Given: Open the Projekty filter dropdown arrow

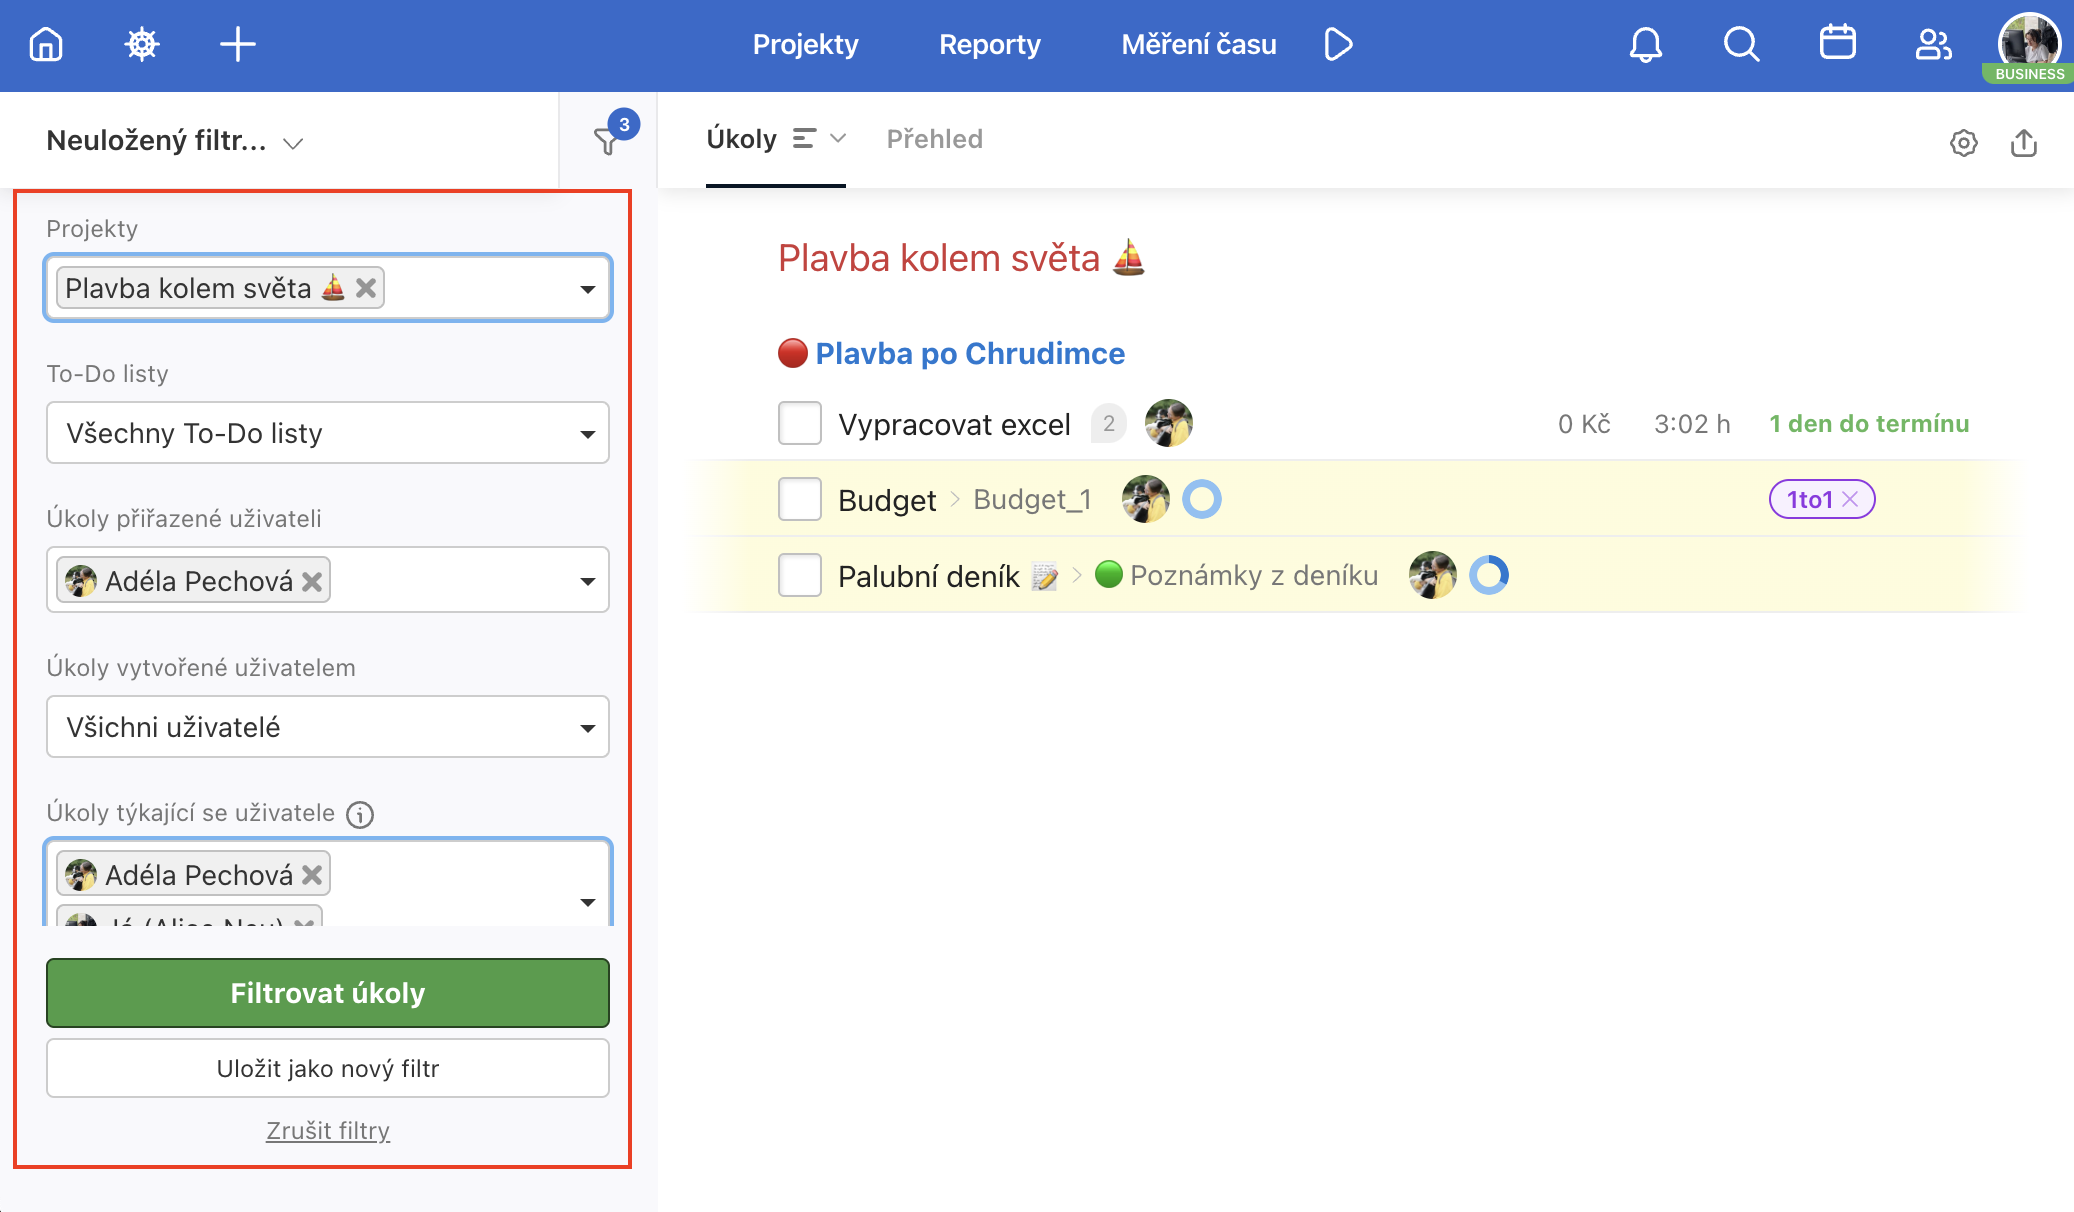Looking at the screenshot, I should pyautogui.click(x=588, y=289).
